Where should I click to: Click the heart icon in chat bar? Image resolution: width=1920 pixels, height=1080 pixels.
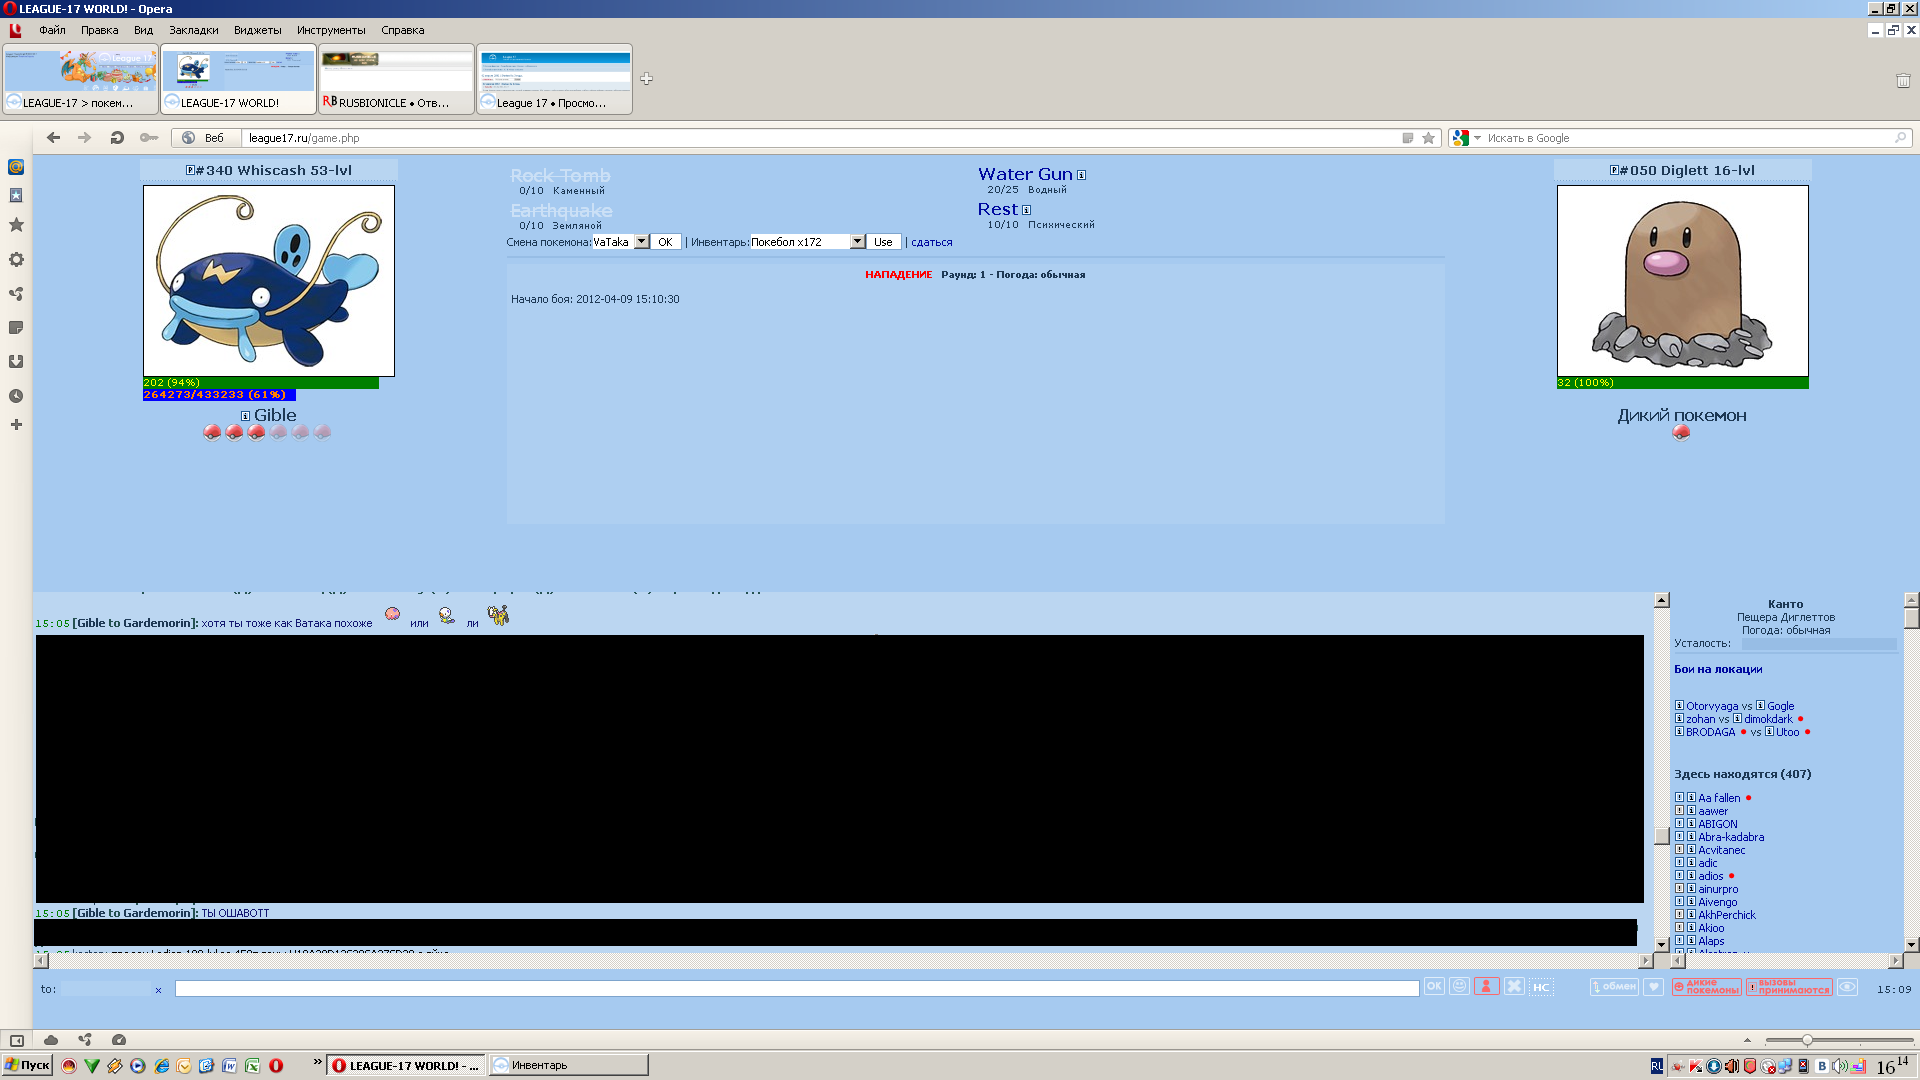point(1654,987)
